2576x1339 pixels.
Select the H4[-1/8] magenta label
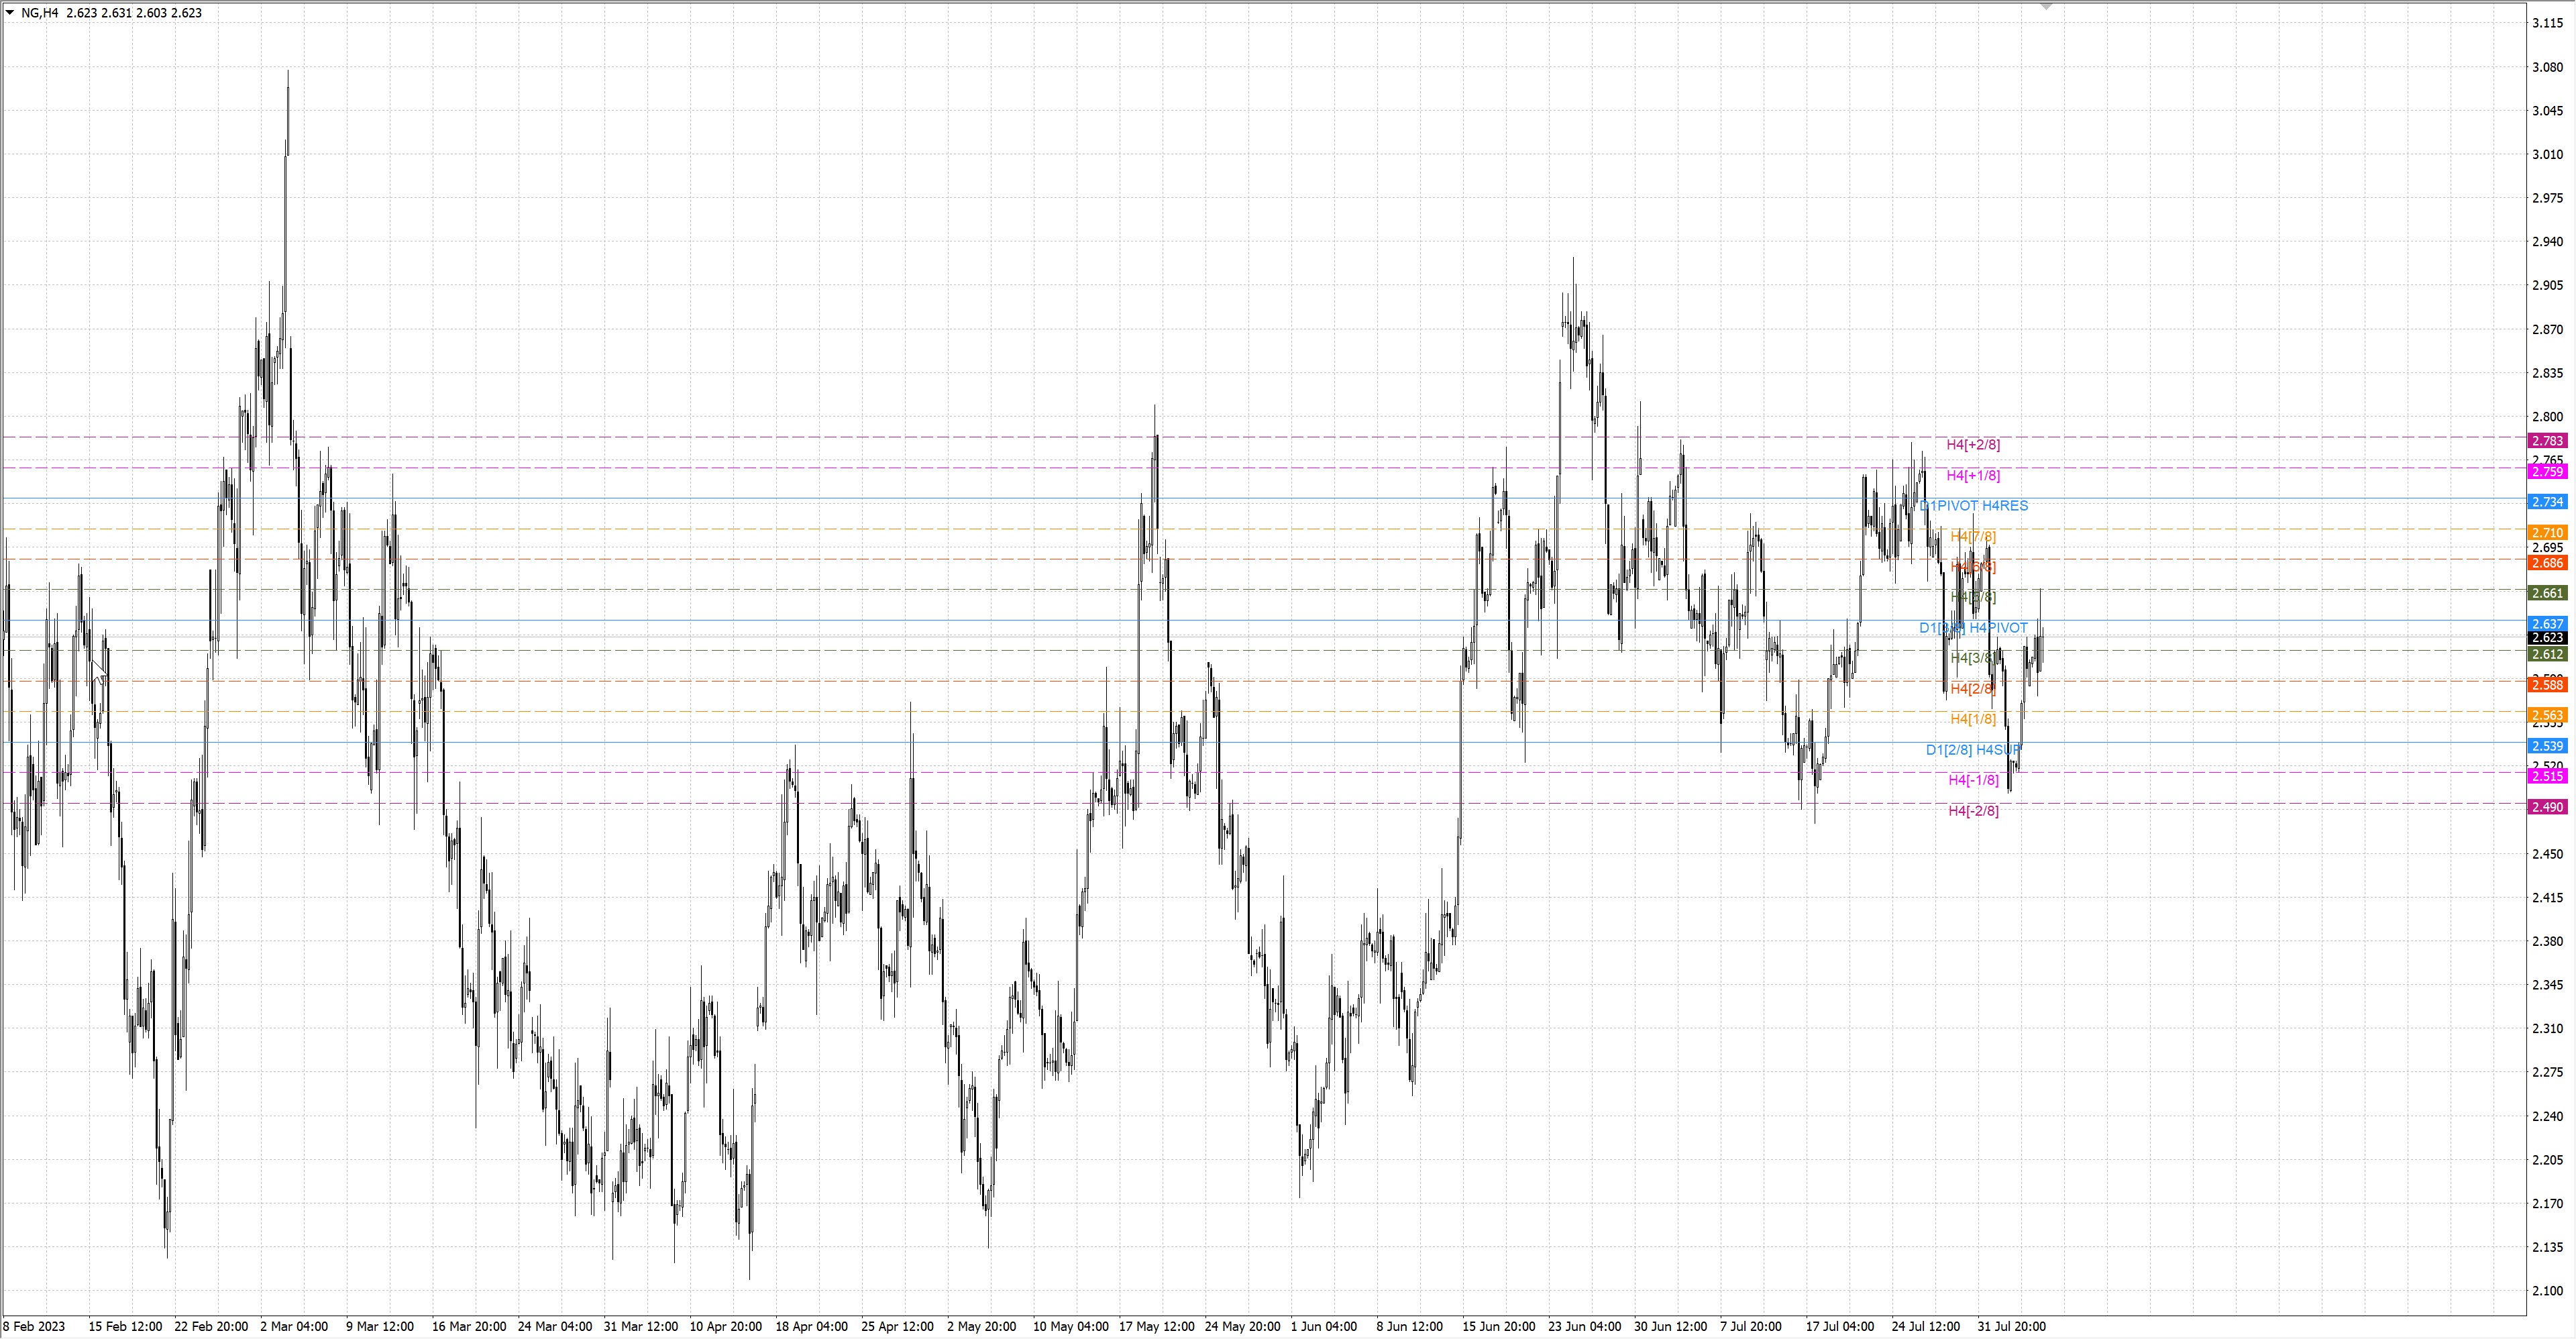[x=1973, y=780]
